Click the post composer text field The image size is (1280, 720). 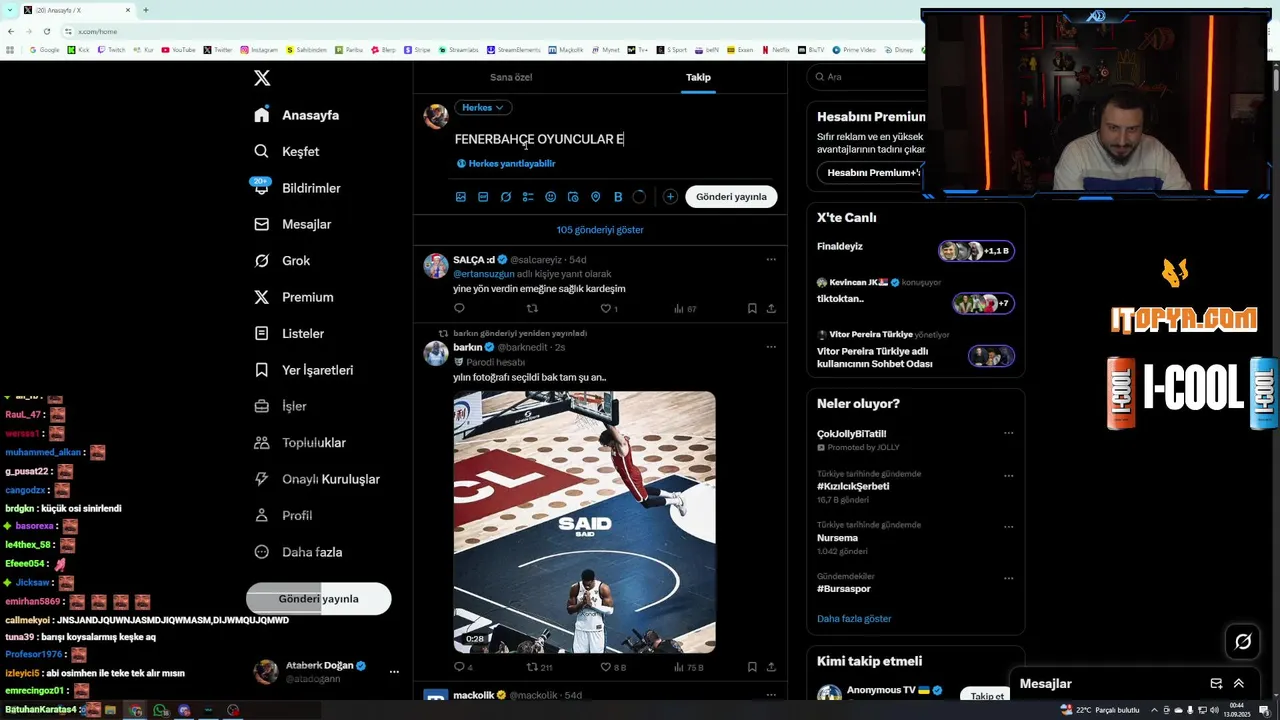click(615, 139)
